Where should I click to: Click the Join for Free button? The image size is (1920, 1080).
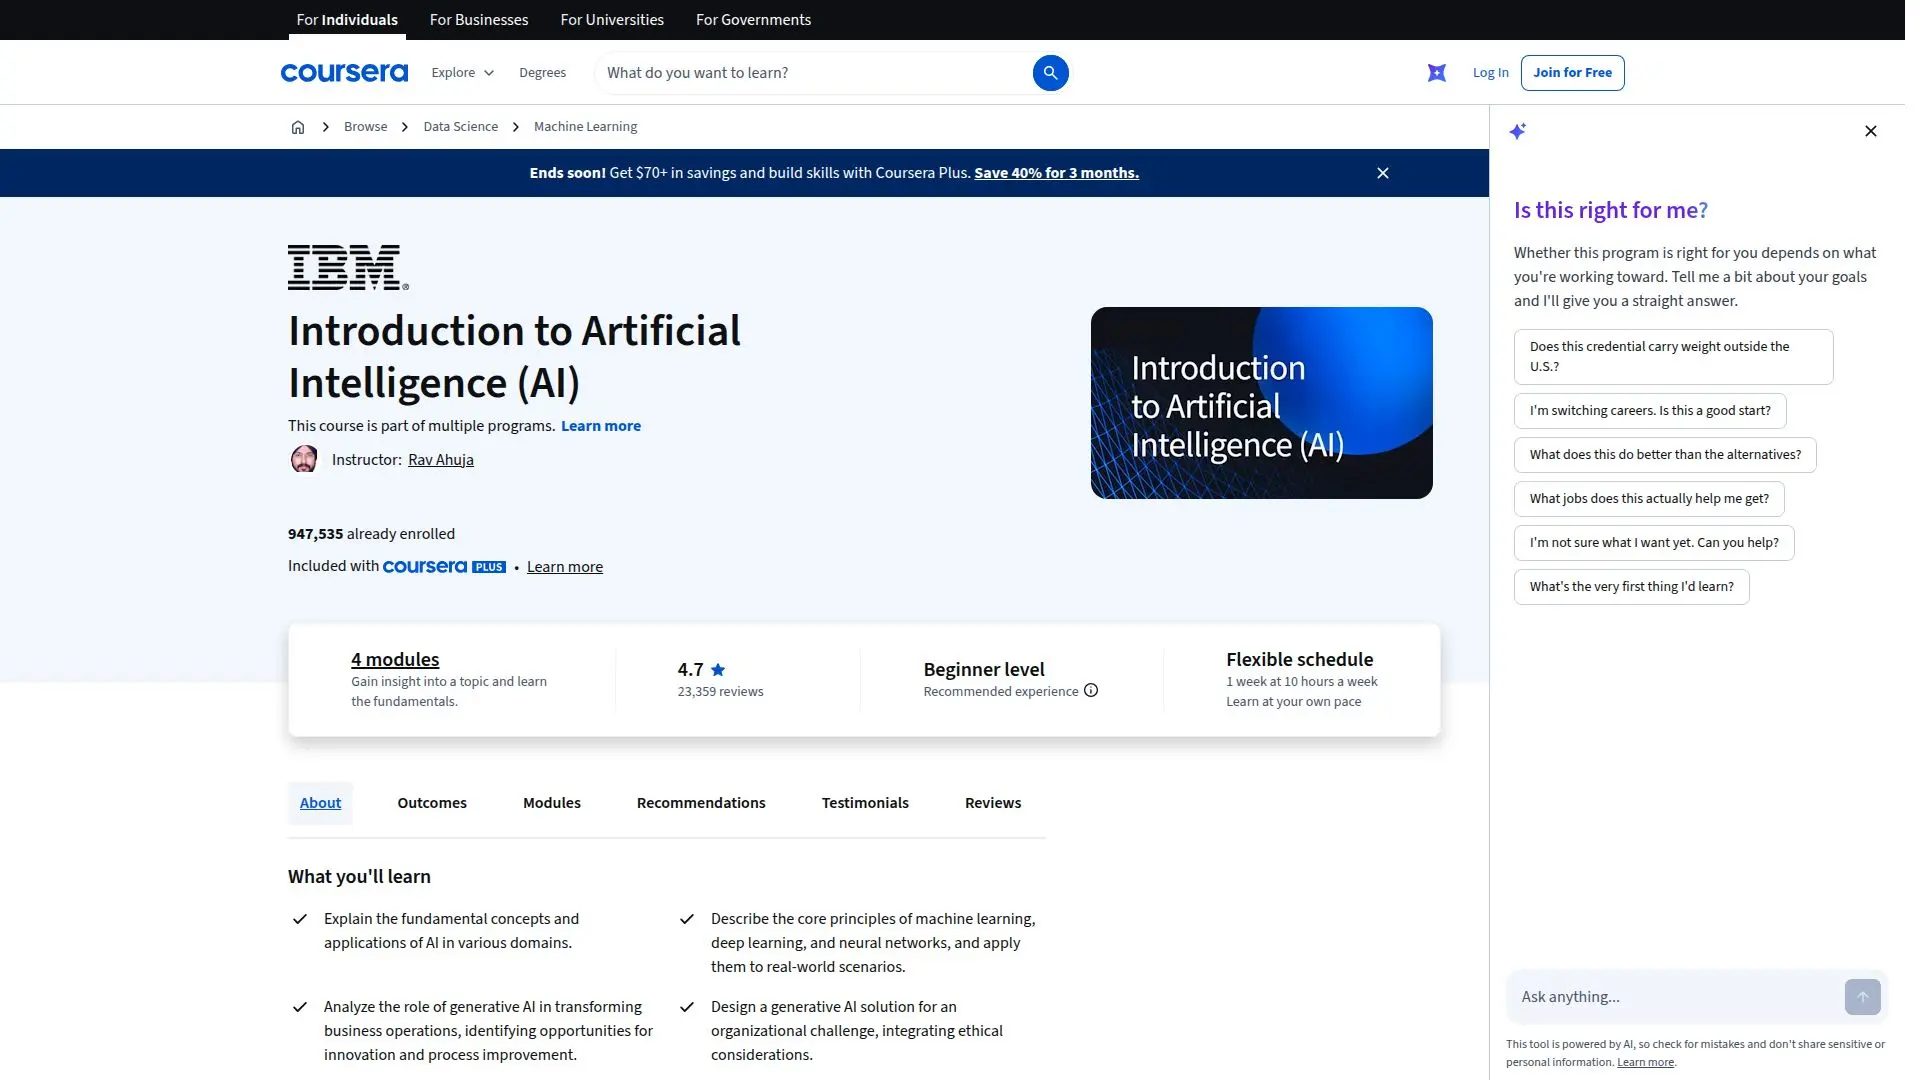pos(1572,73)
